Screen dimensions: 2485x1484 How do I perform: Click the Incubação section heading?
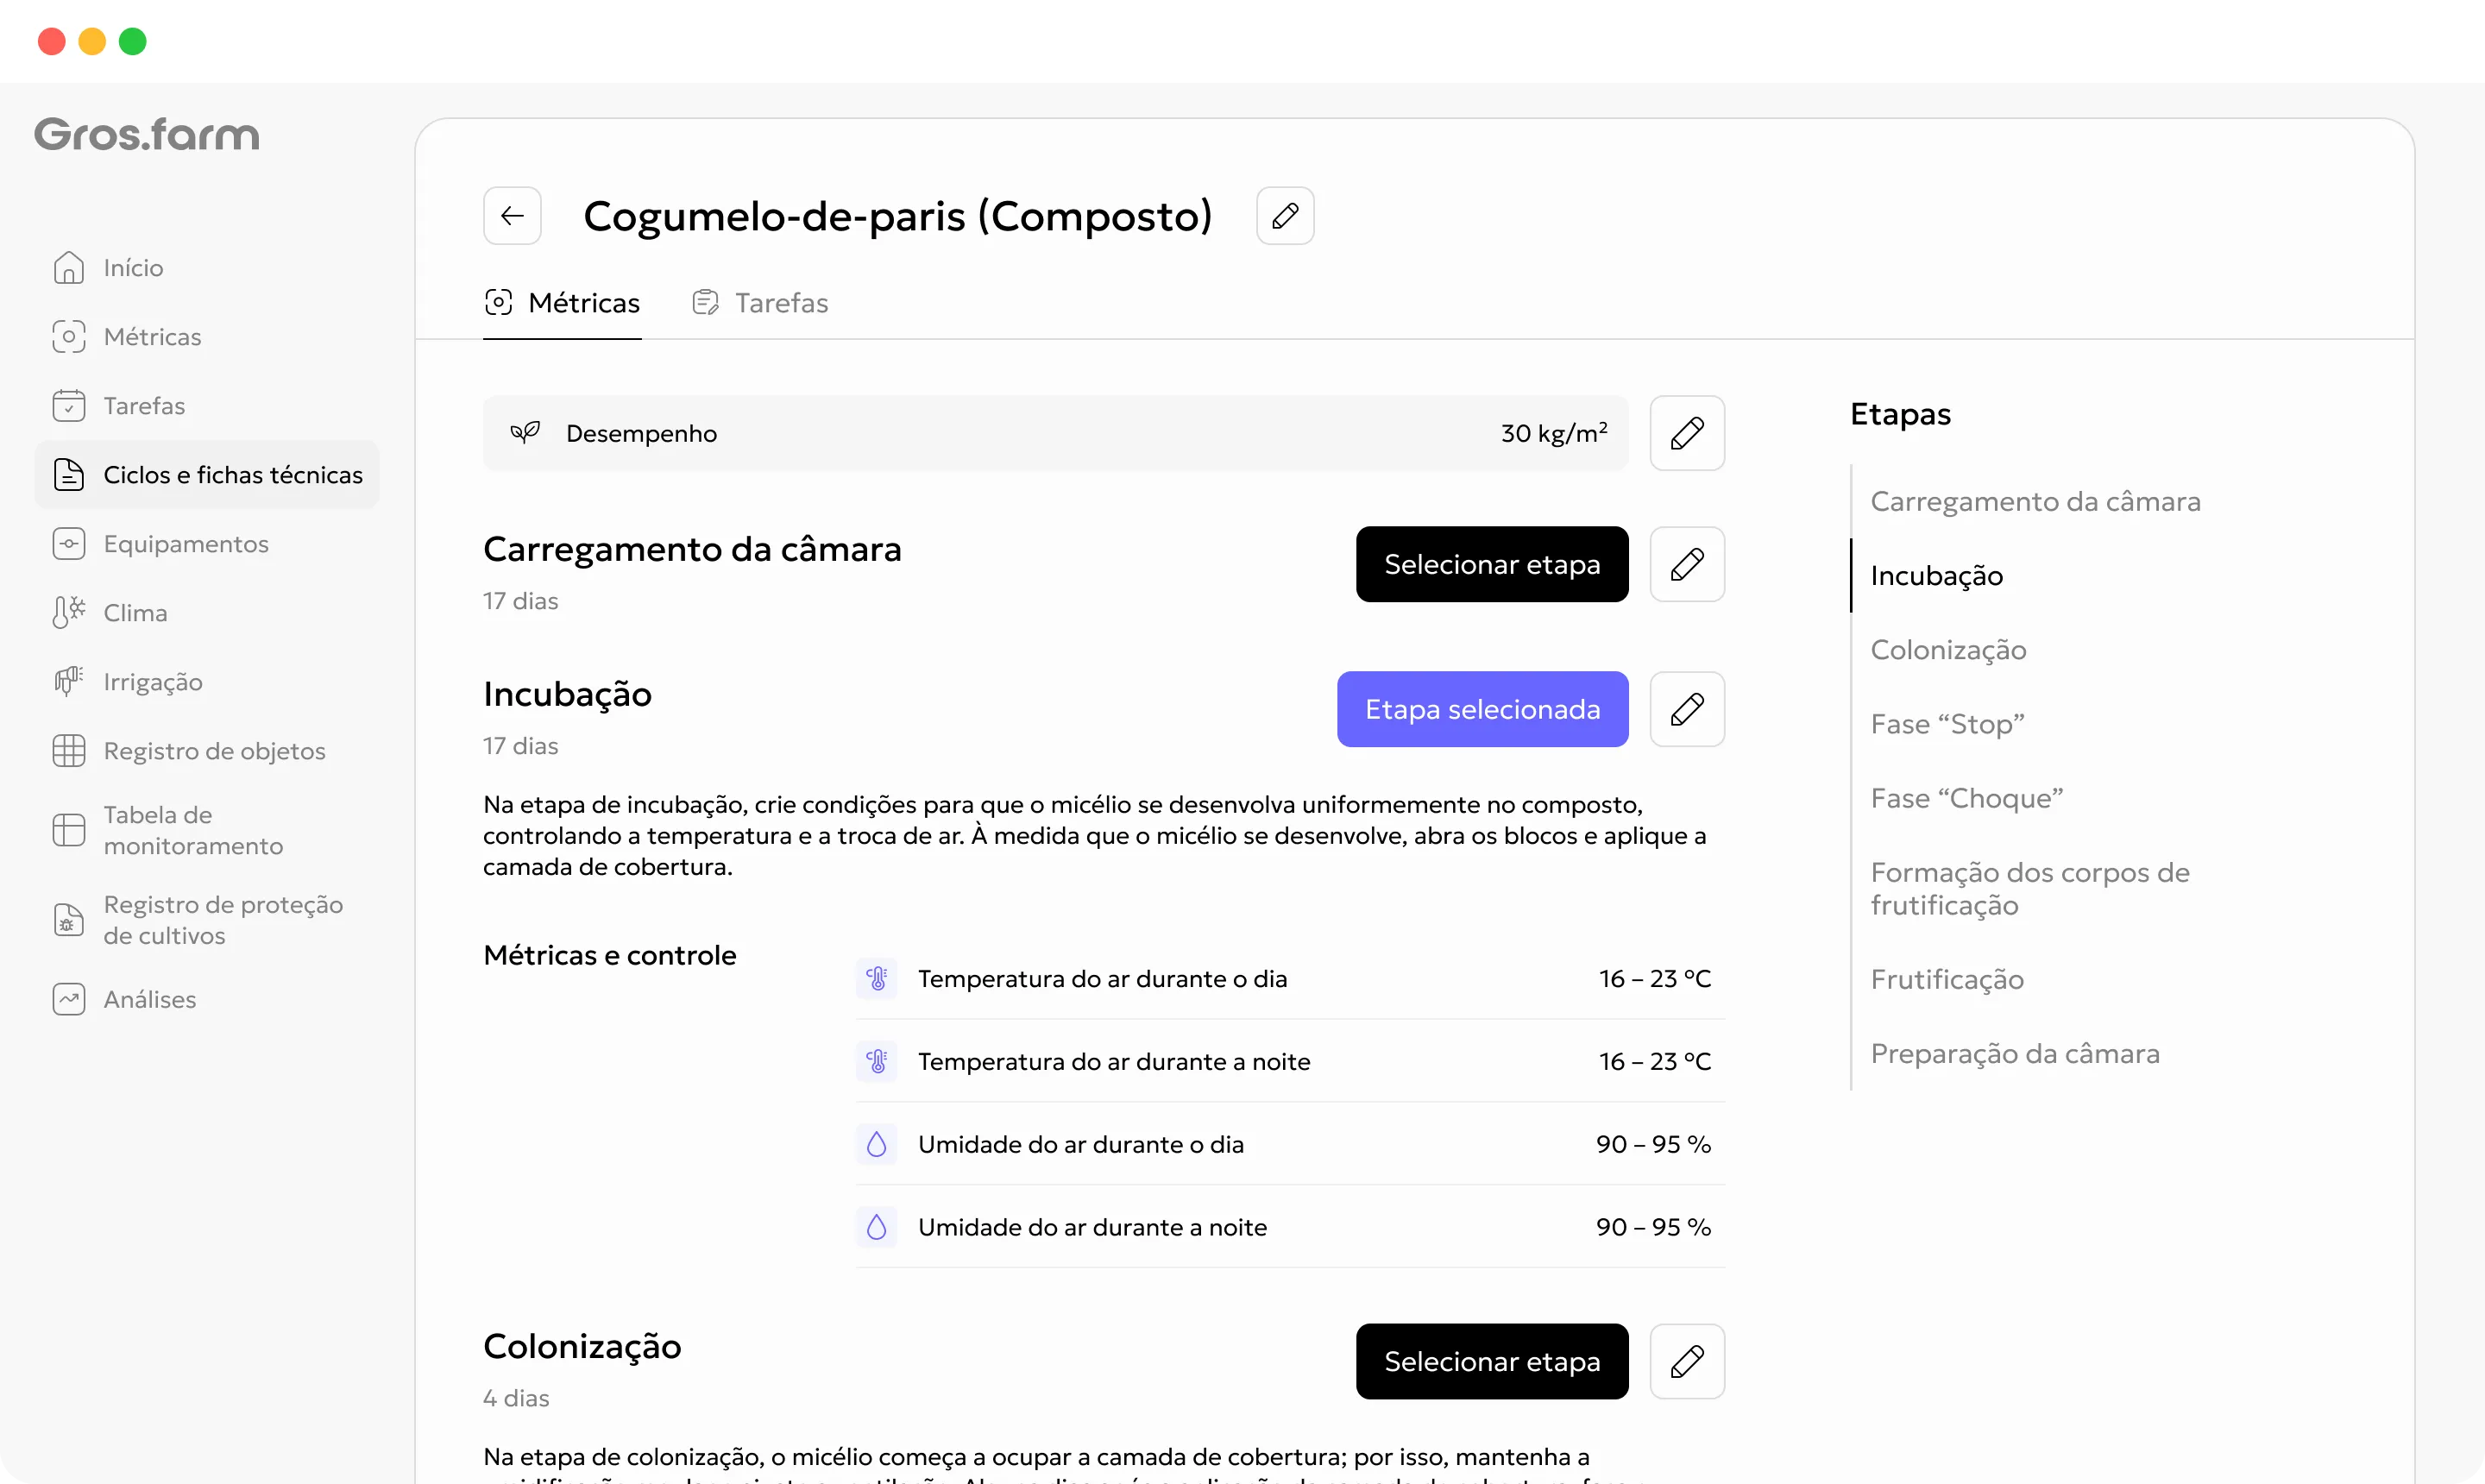point(567,694)
